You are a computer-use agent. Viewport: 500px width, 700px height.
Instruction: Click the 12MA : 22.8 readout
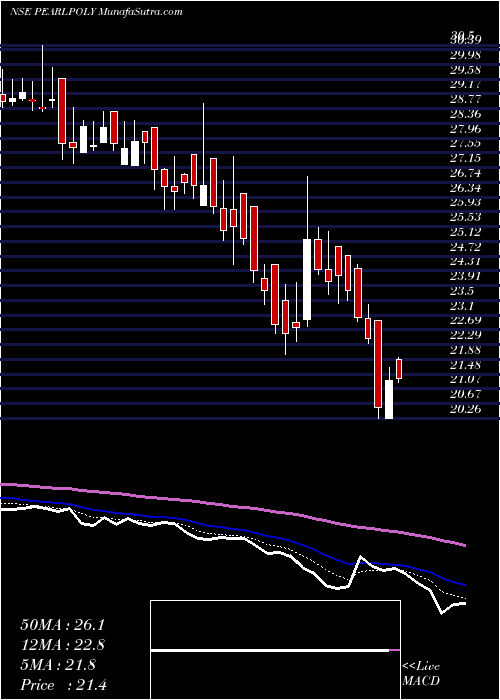[x=62, y=645]
